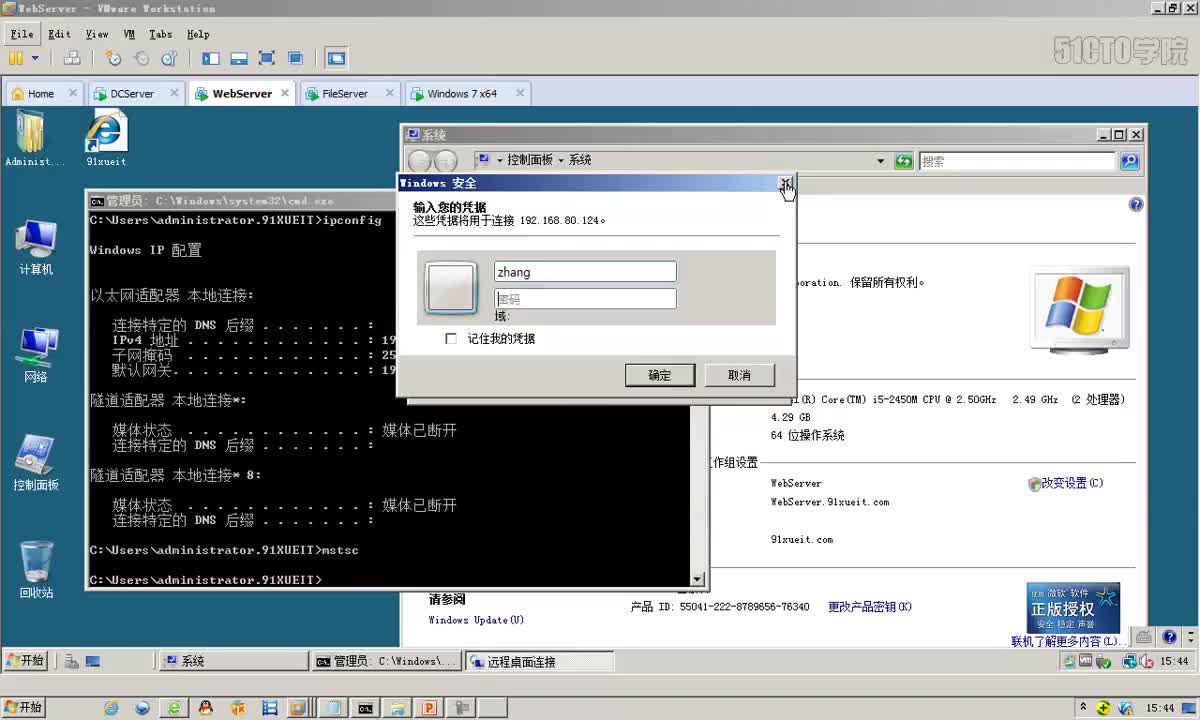Open the Help menu in VMware
The width and height of the screenshot is (1200, 720).
[198, 34]
